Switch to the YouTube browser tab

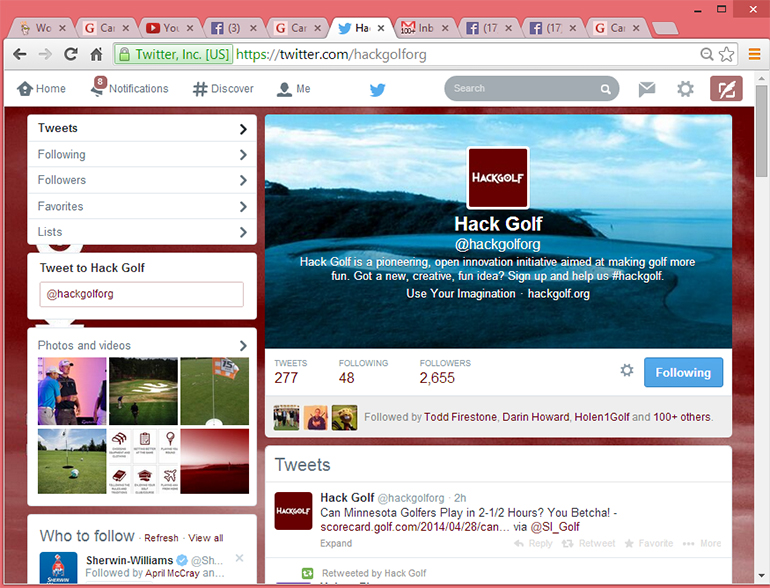[169, 28]
